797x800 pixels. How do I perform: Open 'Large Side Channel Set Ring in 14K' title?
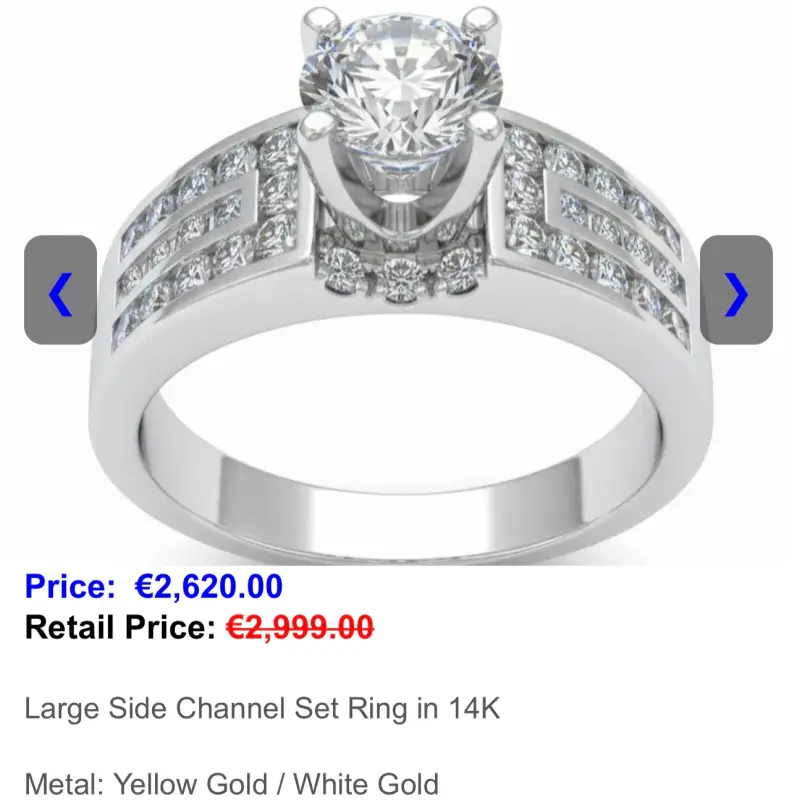[262, 709]
